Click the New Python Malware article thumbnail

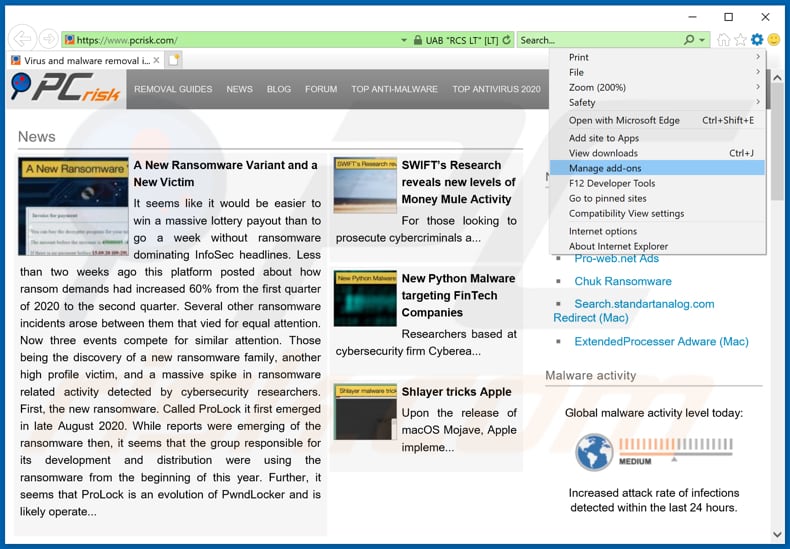click(x=365, y=298)
